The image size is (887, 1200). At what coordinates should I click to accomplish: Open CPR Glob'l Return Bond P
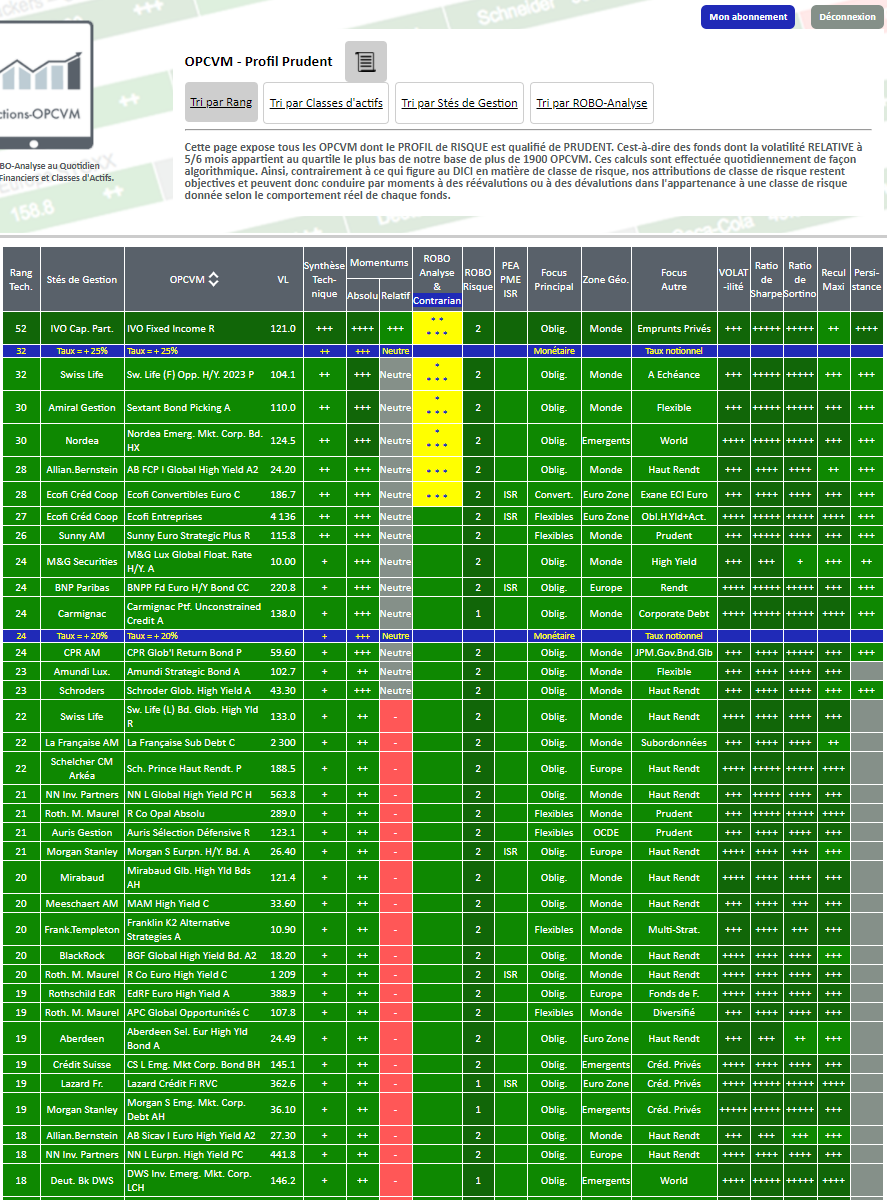[x=186, y=653]
